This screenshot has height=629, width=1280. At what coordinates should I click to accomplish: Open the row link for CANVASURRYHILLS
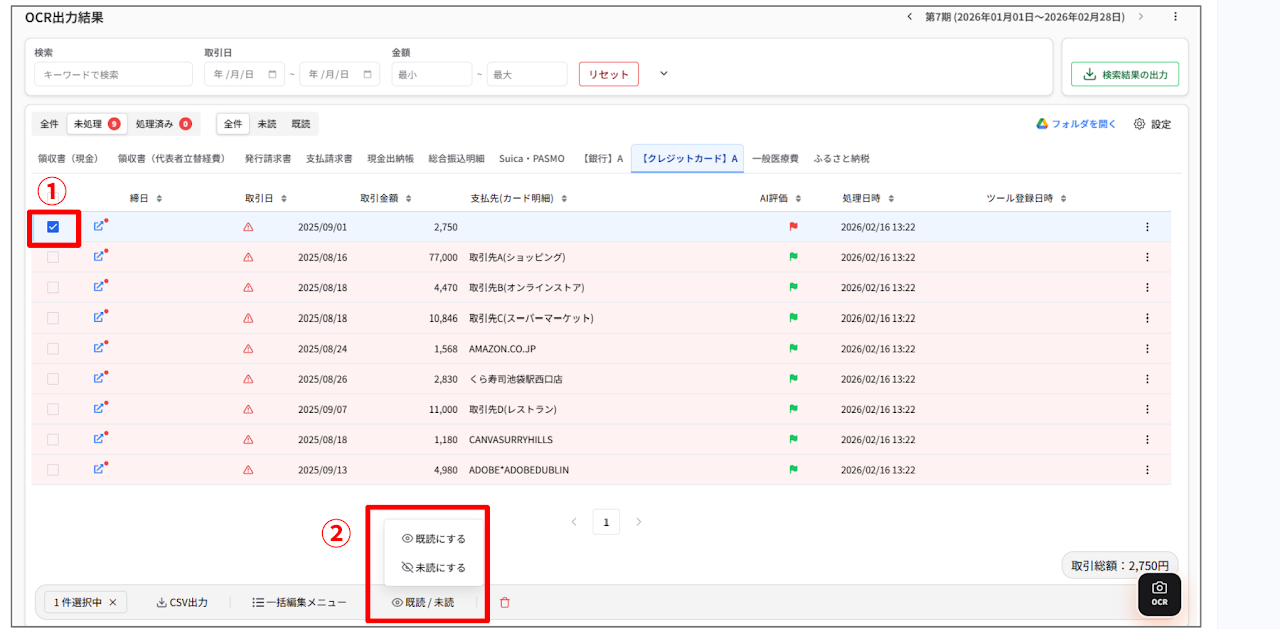coord(99,439)
